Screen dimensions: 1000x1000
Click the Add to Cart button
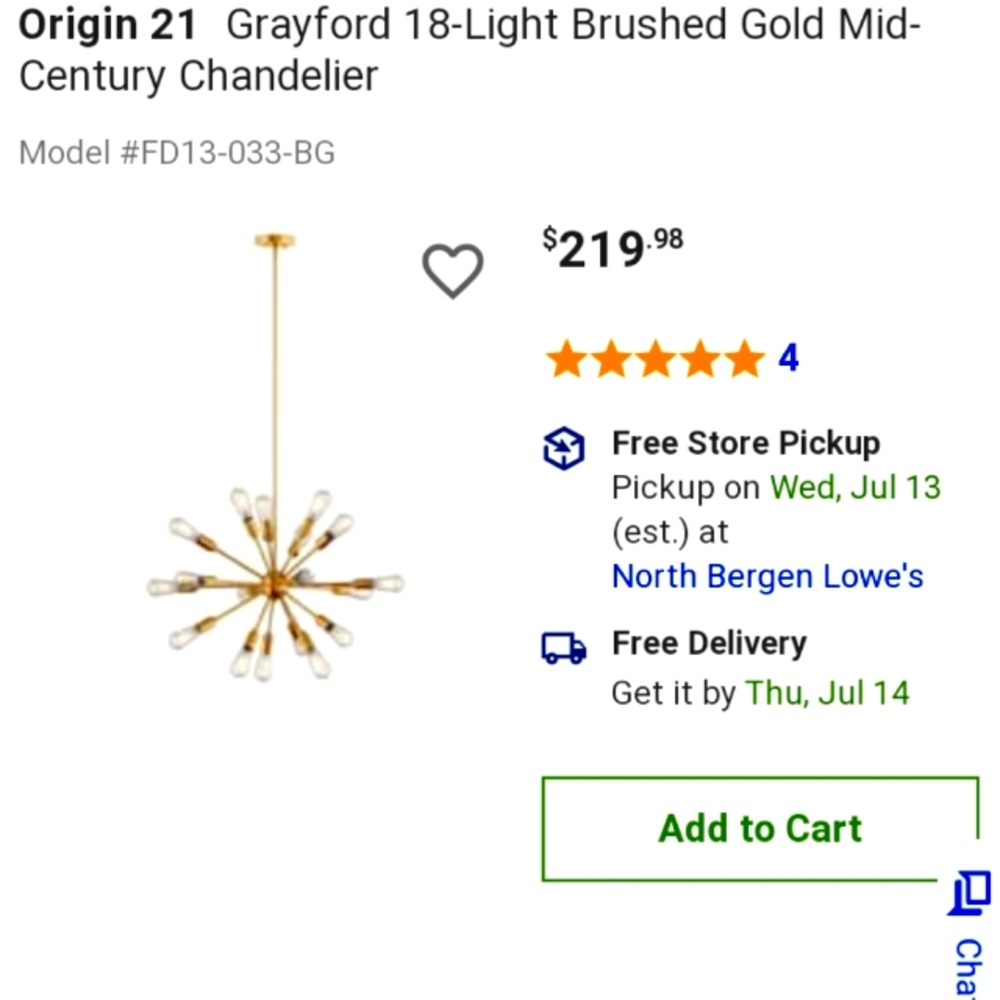coord(760,828)
